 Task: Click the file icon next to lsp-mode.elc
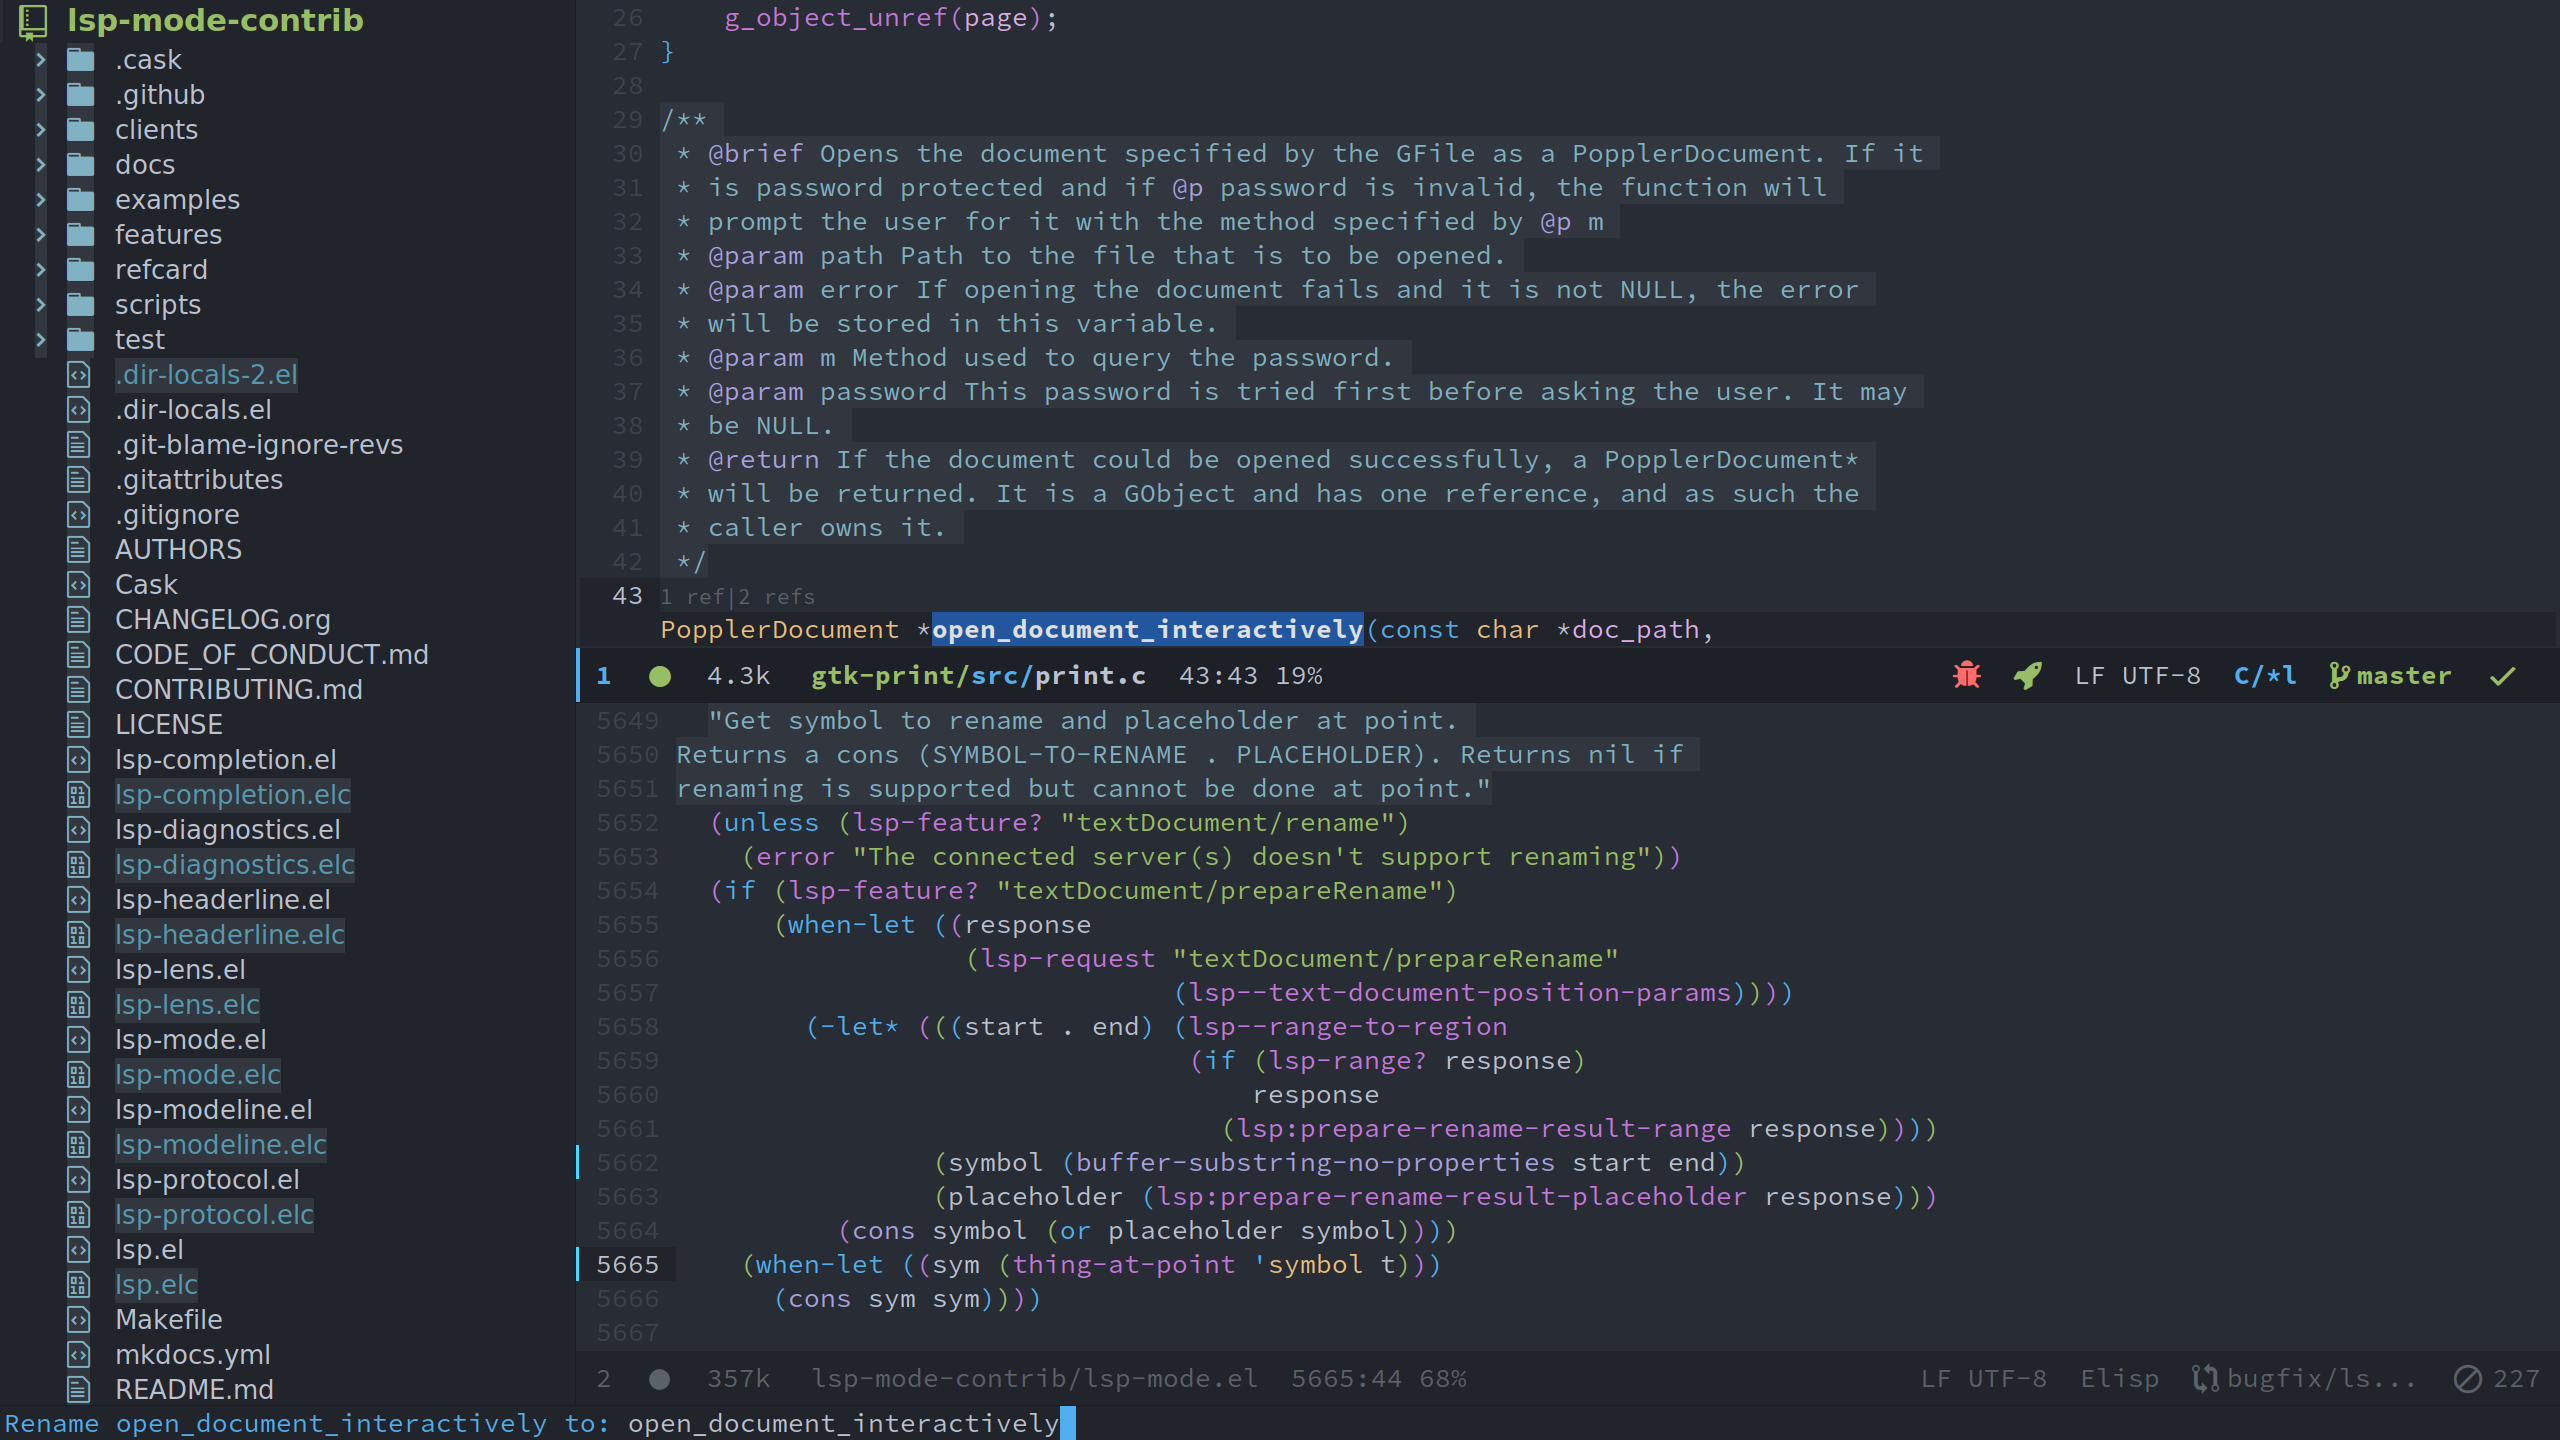[x=79, y=1075]
